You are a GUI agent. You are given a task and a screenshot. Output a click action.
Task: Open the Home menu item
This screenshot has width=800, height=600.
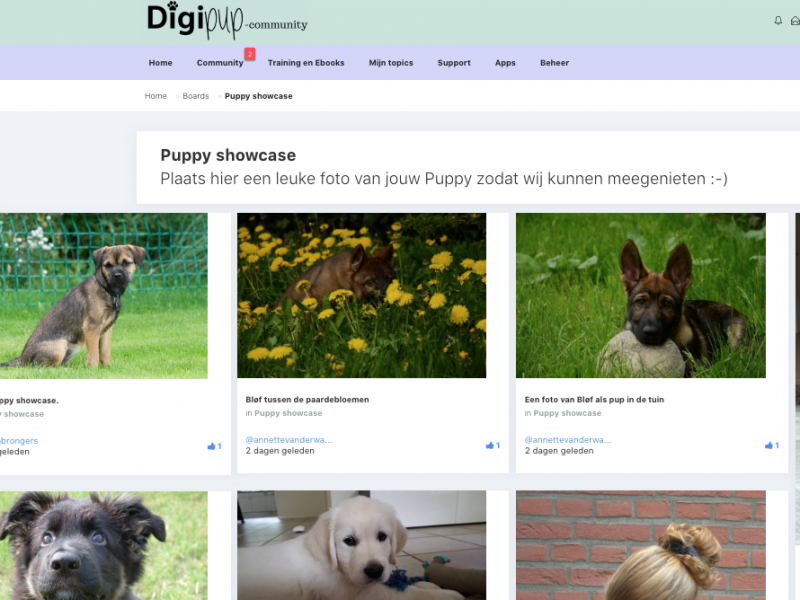(x=160, y=63)
